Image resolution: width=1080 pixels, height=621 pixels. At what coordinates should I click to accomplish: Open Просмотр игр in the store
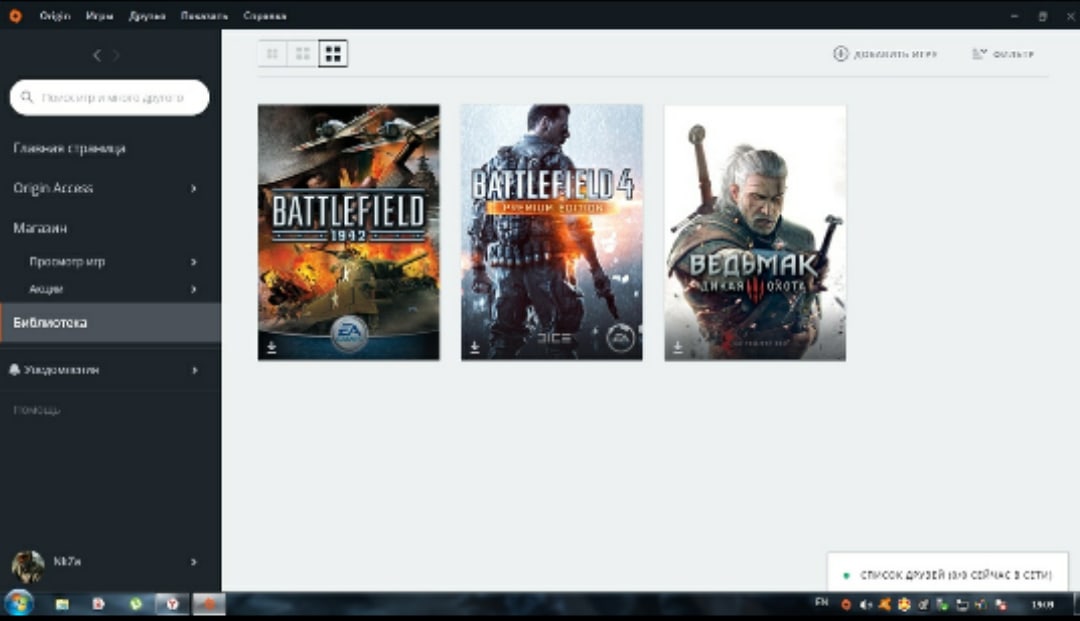(x=67, y=262)
